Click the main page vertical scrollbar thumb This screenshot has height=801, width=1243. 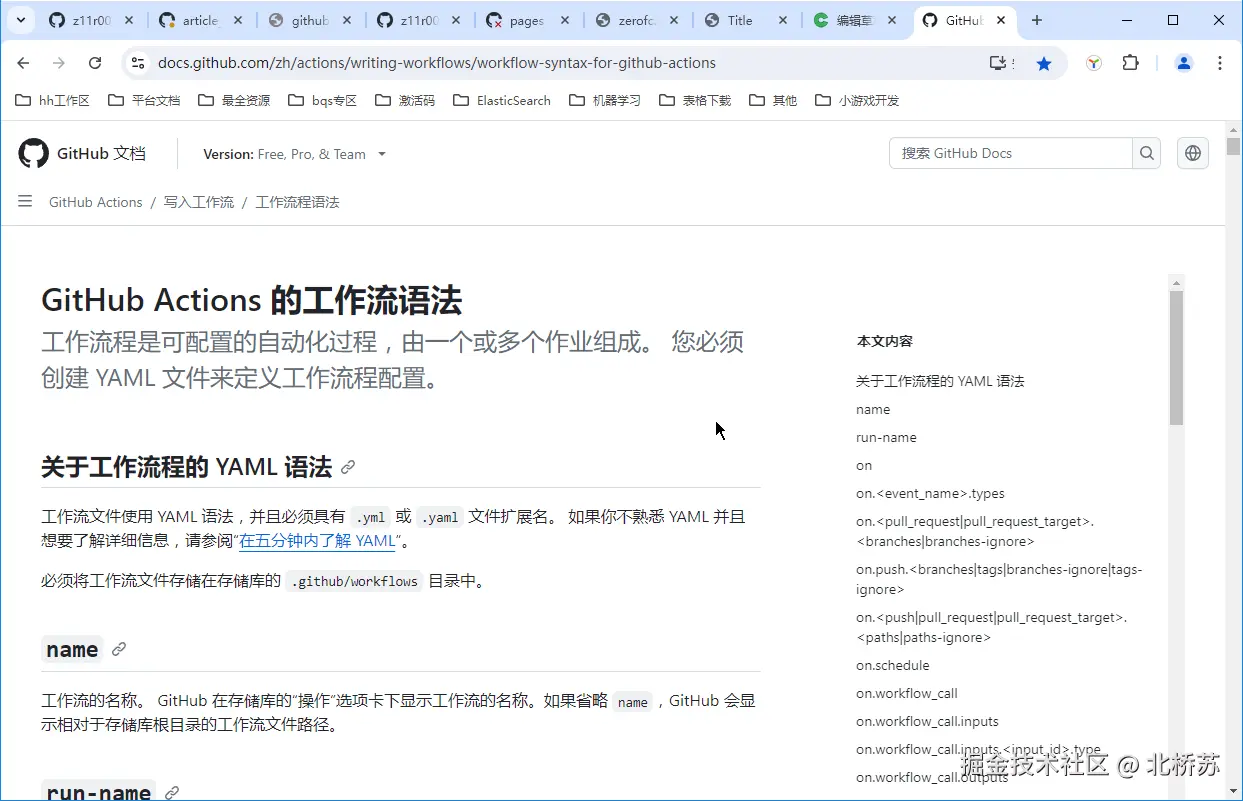[x=1233, y=146]
